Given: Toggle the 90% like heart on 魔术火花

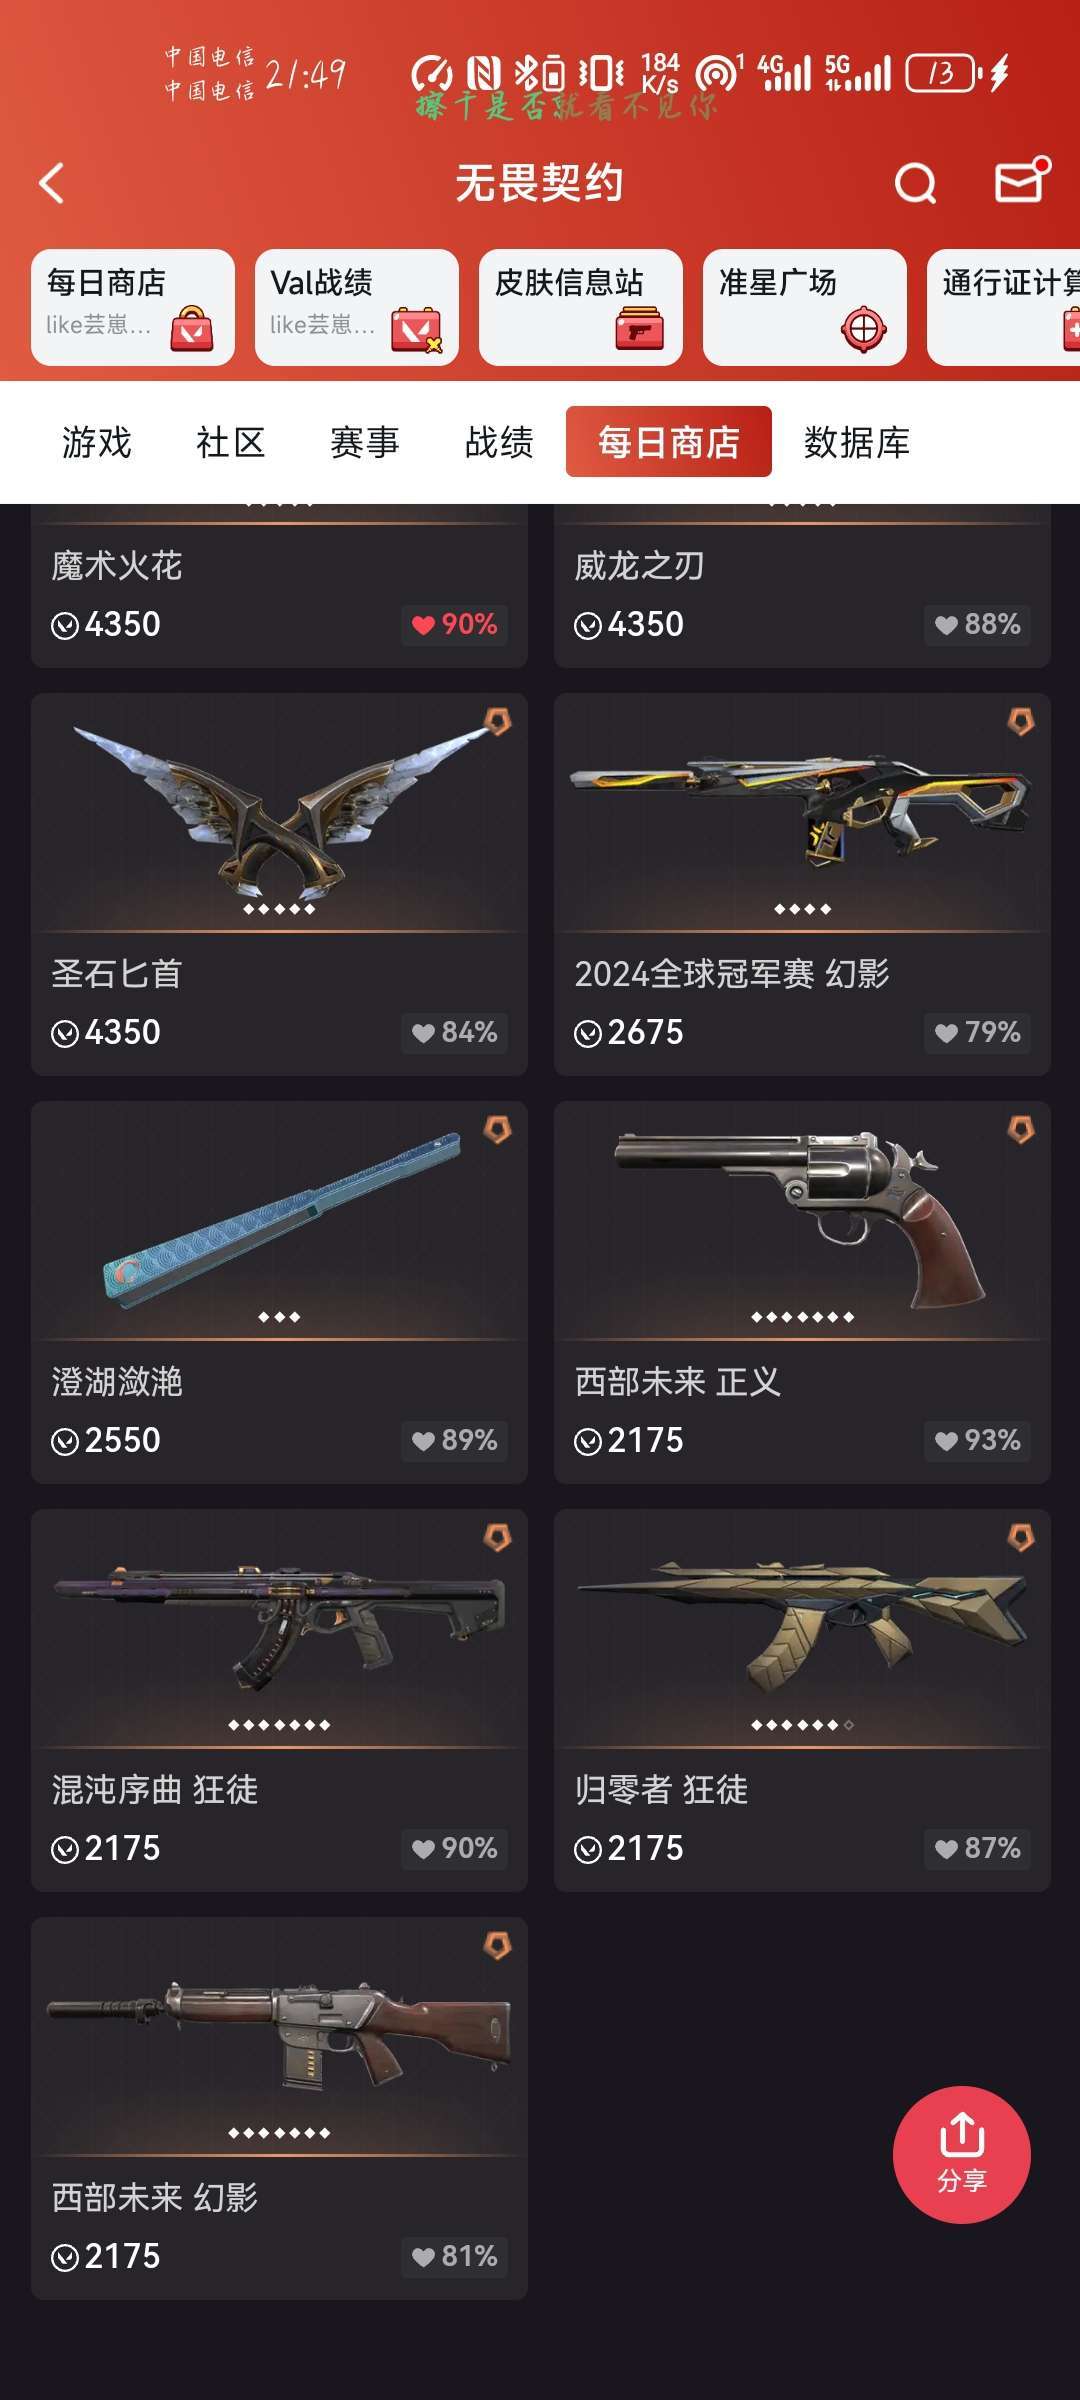Looking at the screenshot, I should [455, 625].
